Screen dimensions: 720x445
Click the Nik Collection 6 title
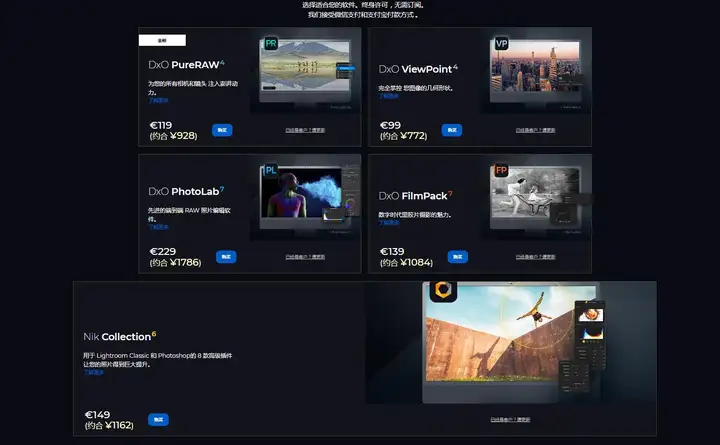click(x=119, y=337)
